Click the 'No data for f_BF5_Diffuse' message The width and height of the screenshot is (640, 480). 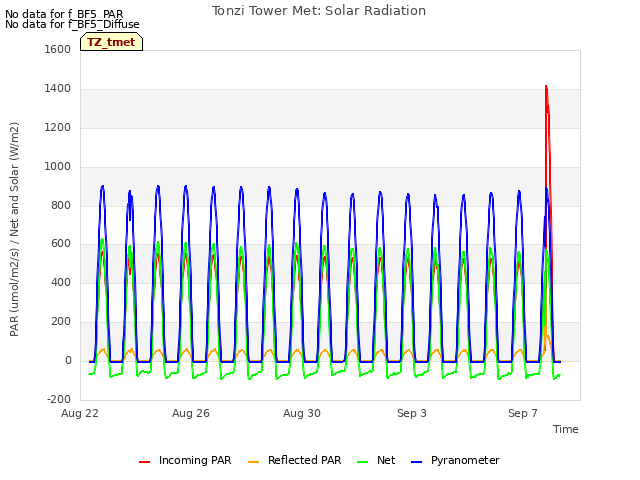pos(72,24)
